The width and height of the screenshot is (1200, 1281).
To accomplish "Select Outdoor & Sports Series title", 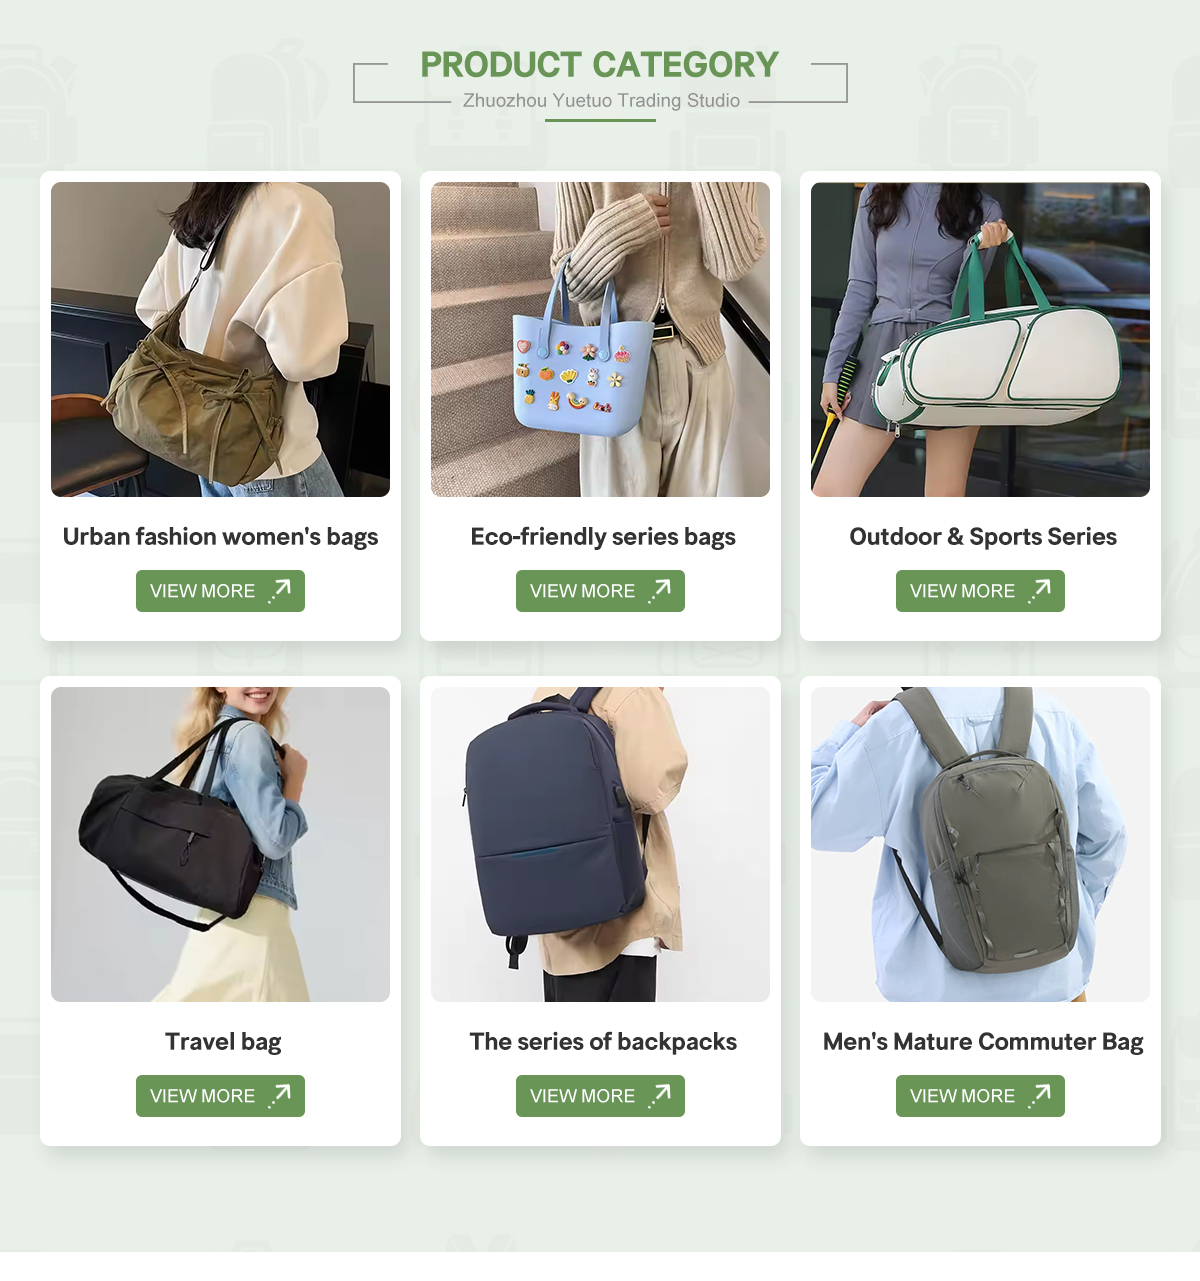I will tap(983, 537).
